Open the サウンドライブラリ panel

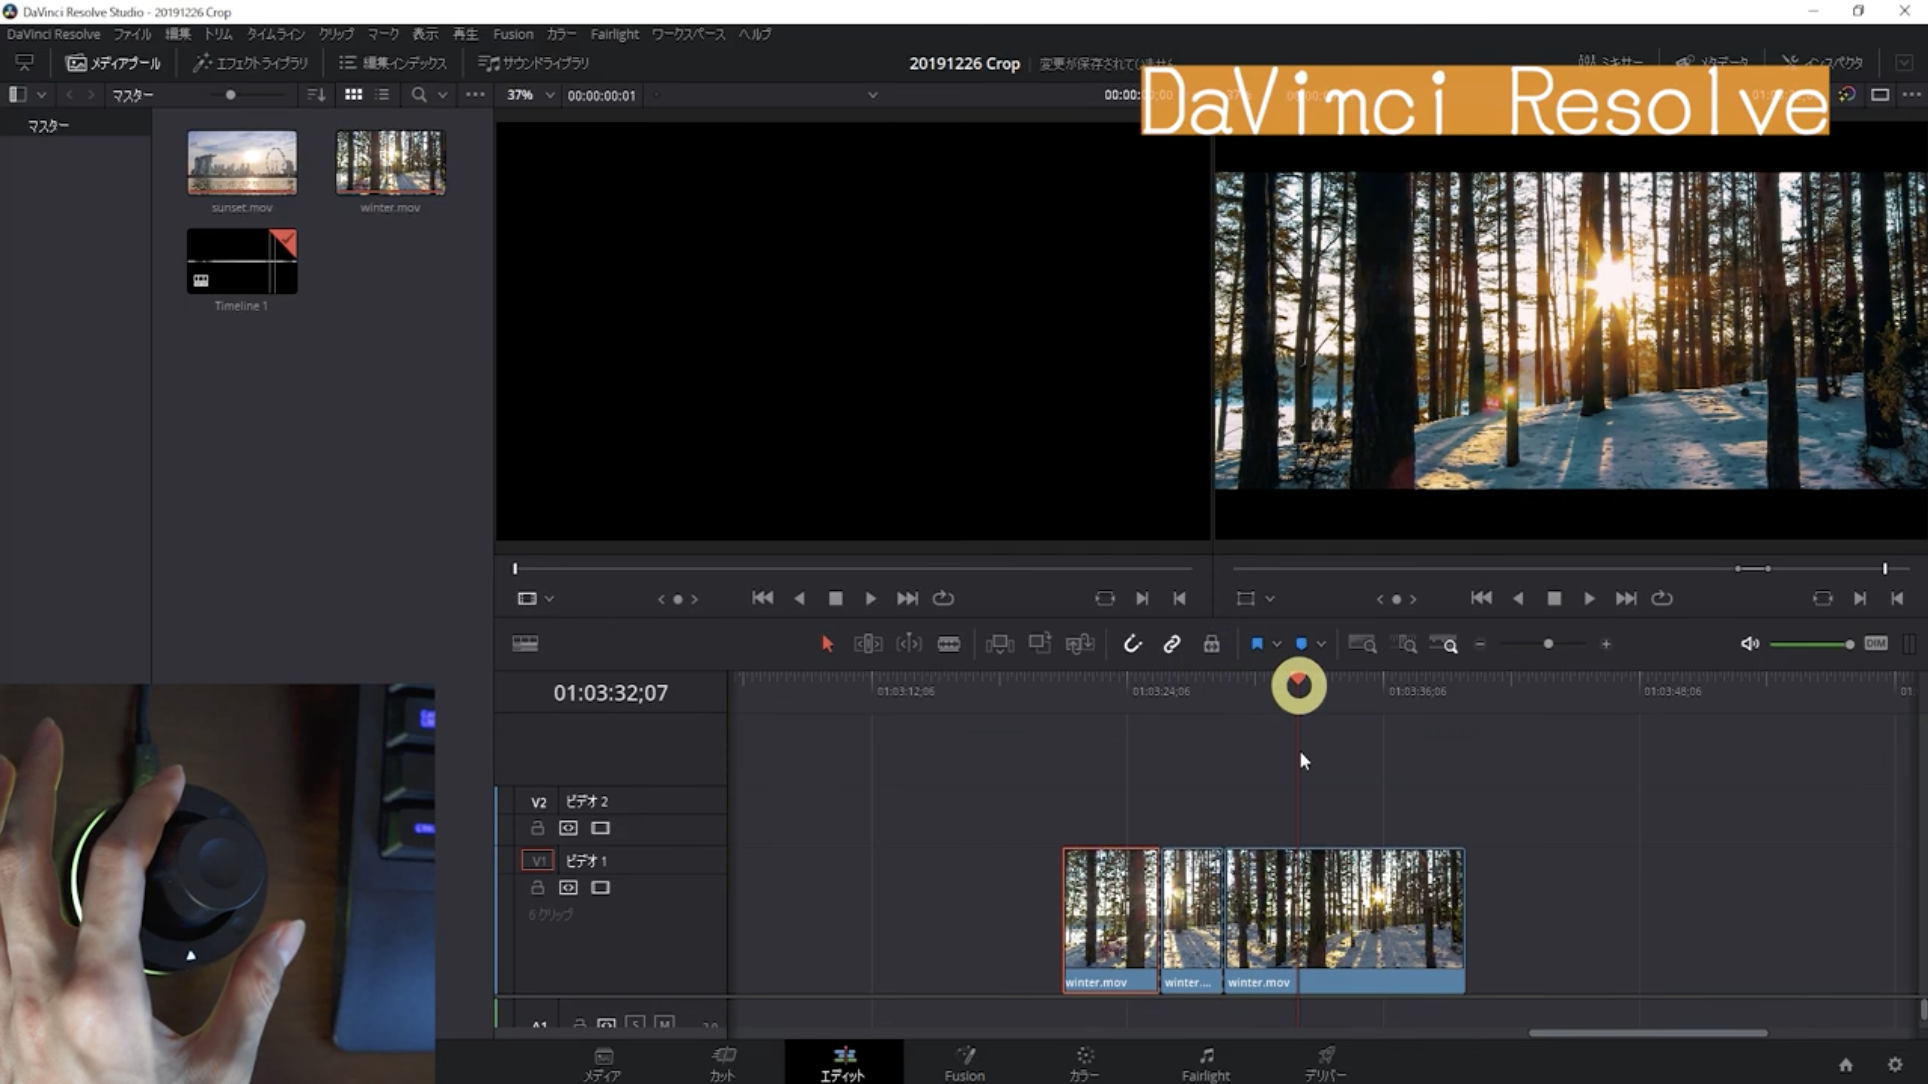[534, 62]
